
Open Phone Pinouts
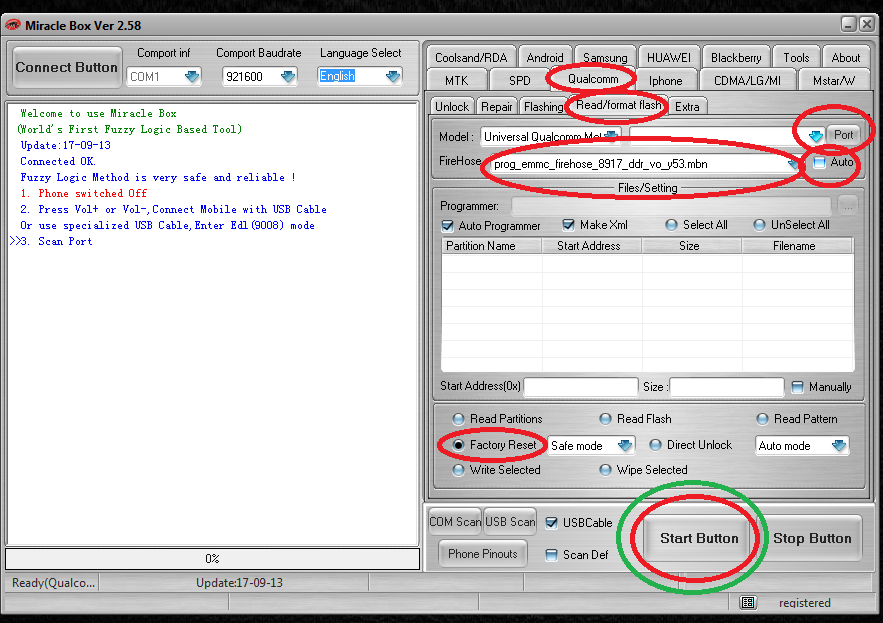tap(483, 554)
